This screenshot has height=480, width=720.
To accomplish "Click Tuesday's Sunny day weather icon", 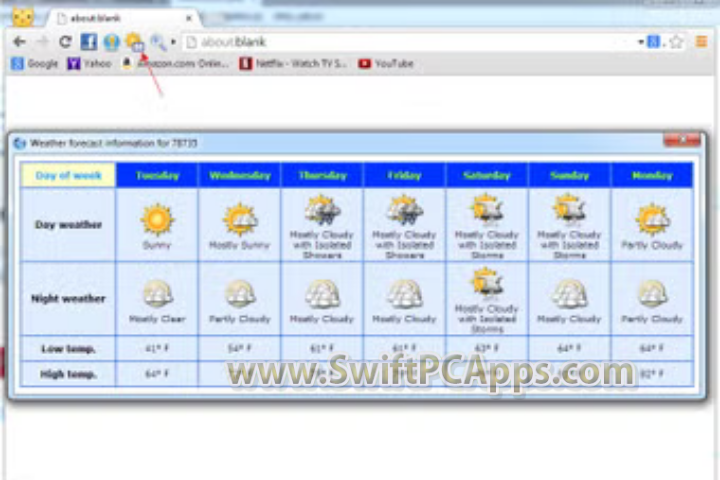I will click(x=157, y=219).
